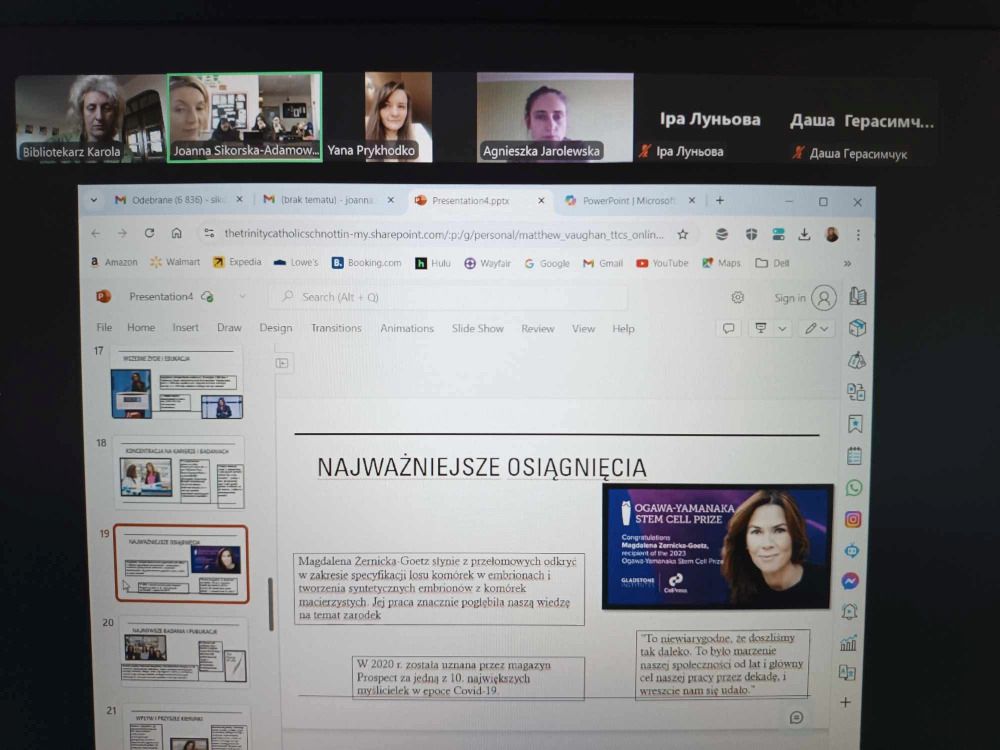Open the Review ribbon tab

tap(538, 328)
